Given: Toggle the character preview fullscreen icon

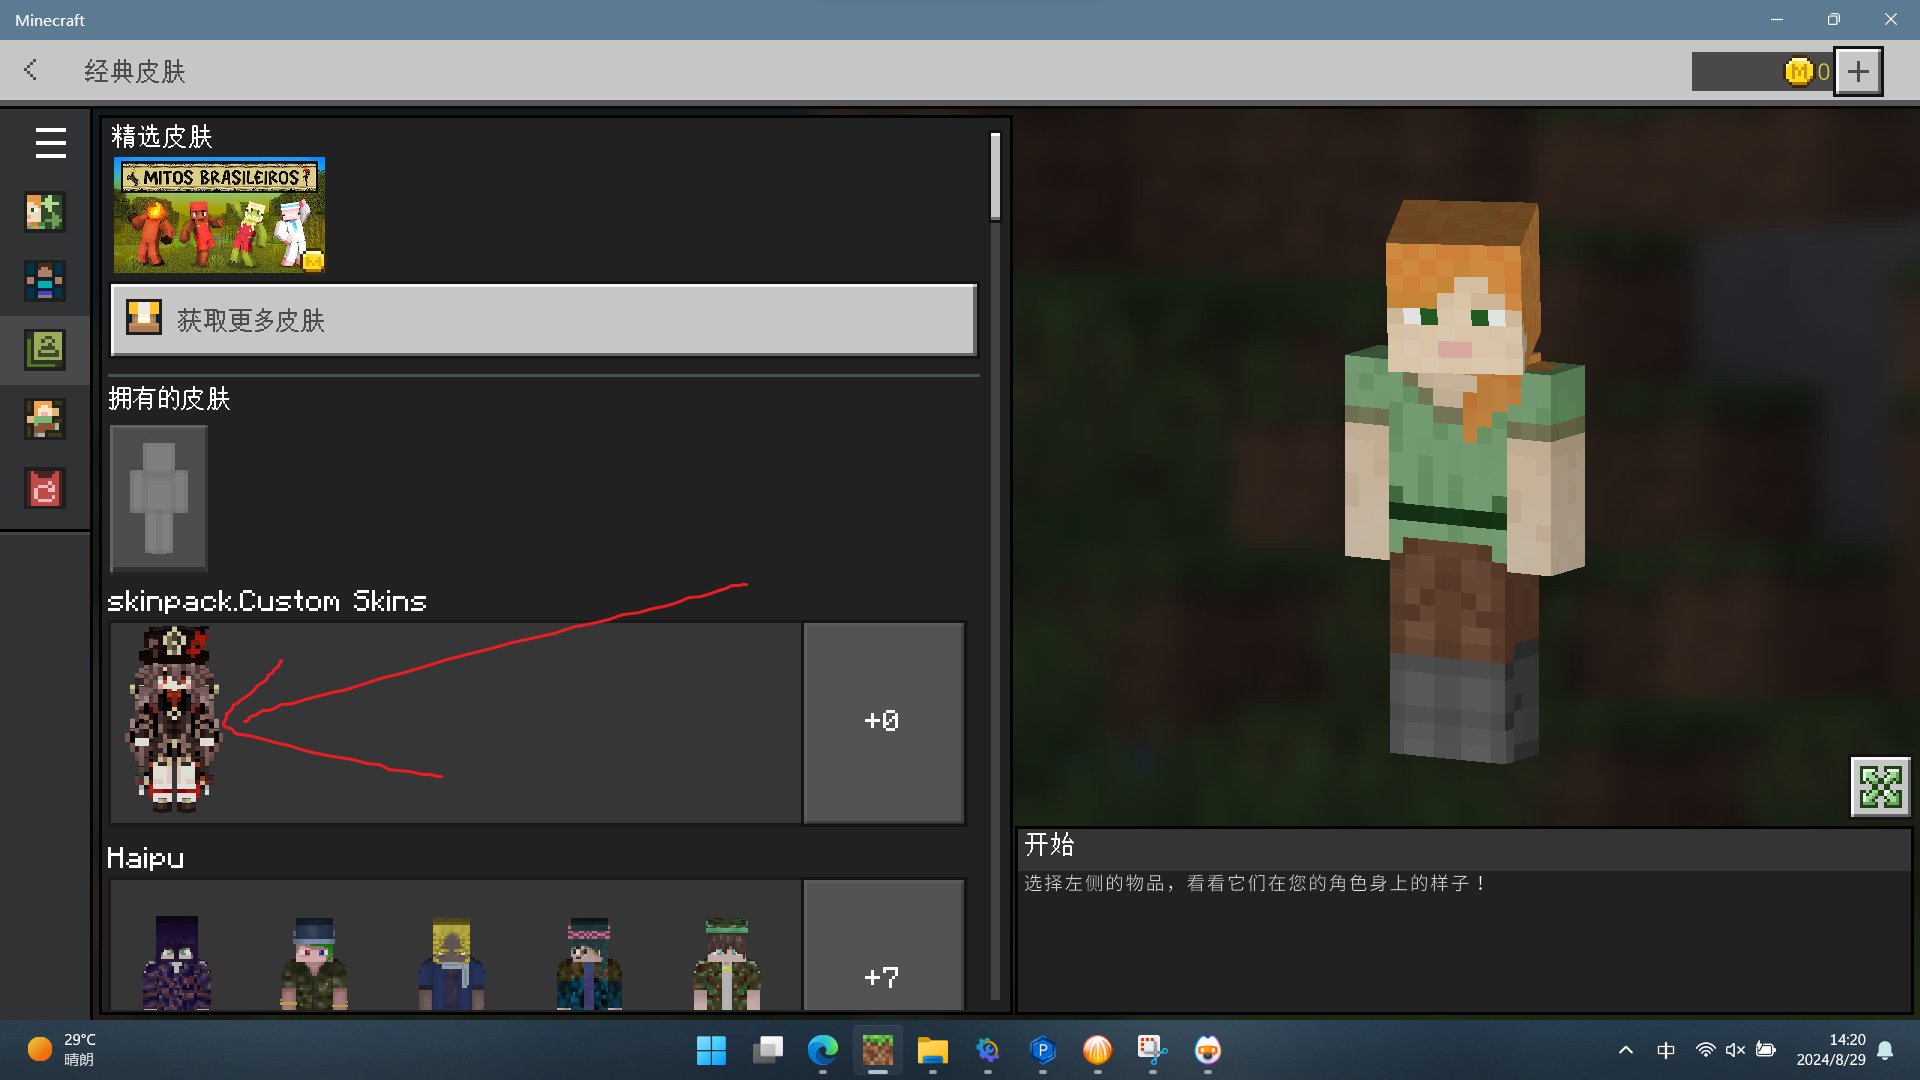Looking at the screenshot, I should pos(1880,787).
